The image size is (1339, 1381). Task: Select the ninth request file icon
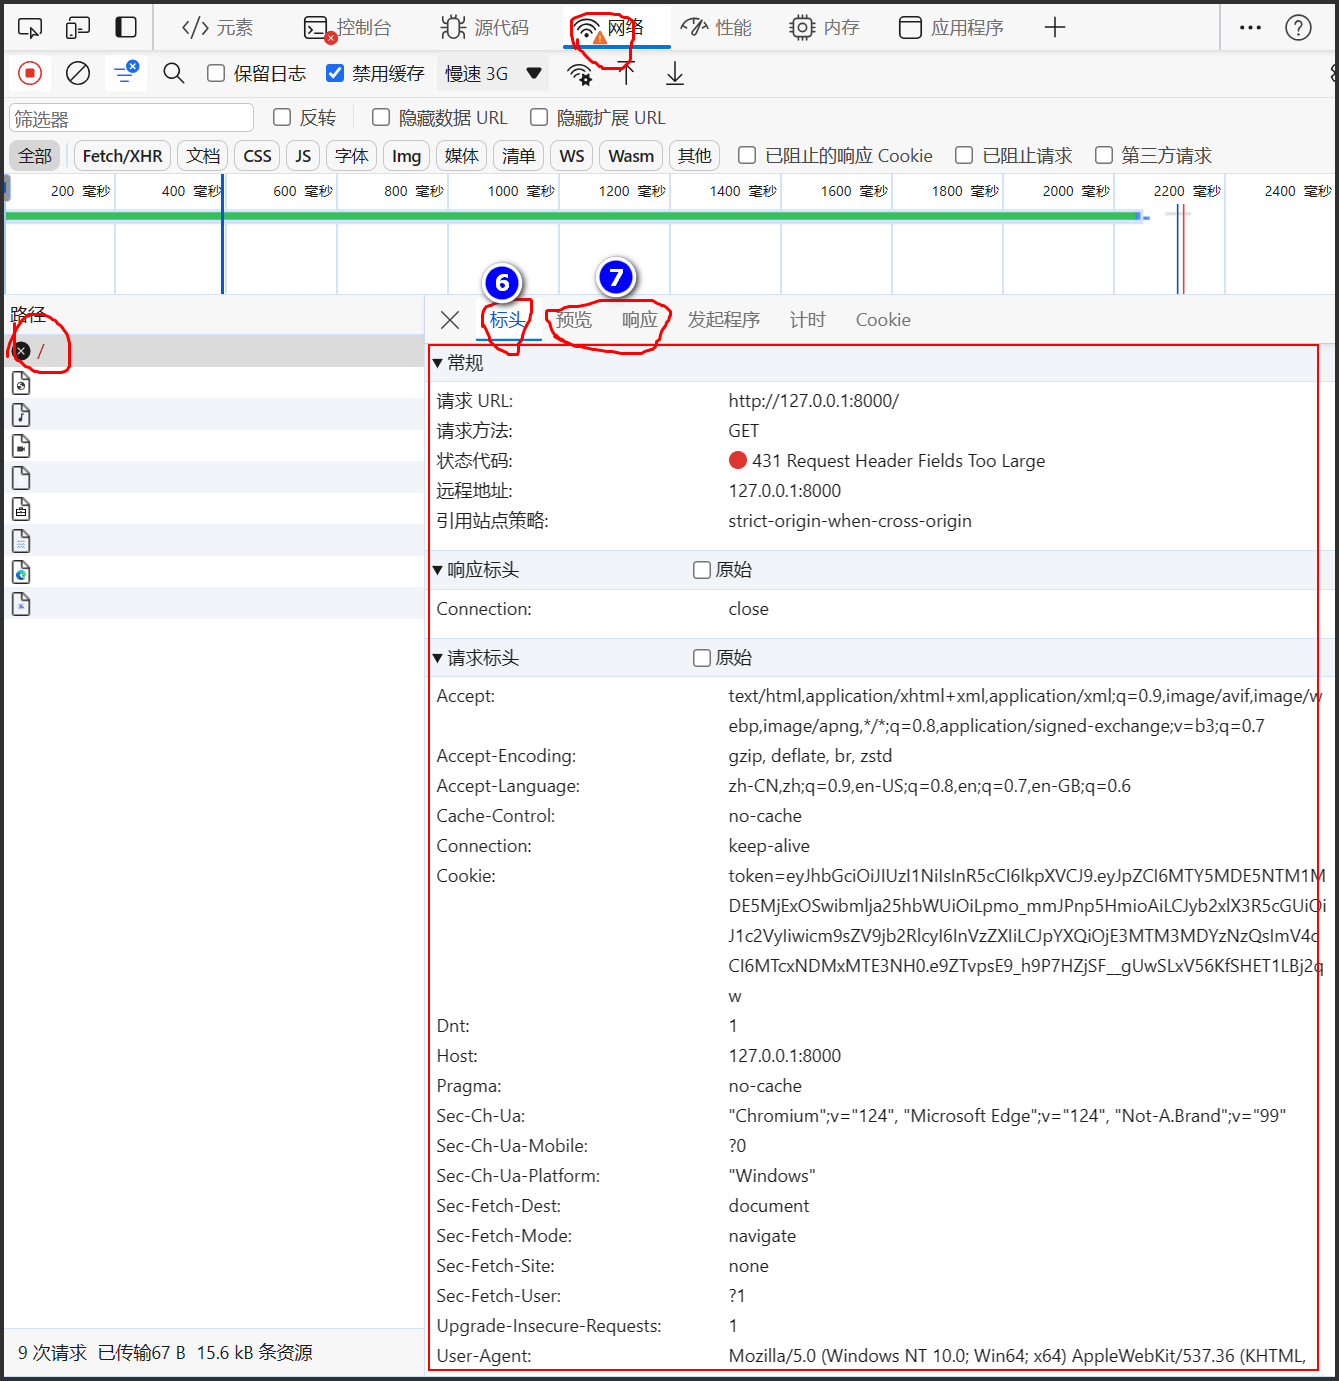pos(21,604)
